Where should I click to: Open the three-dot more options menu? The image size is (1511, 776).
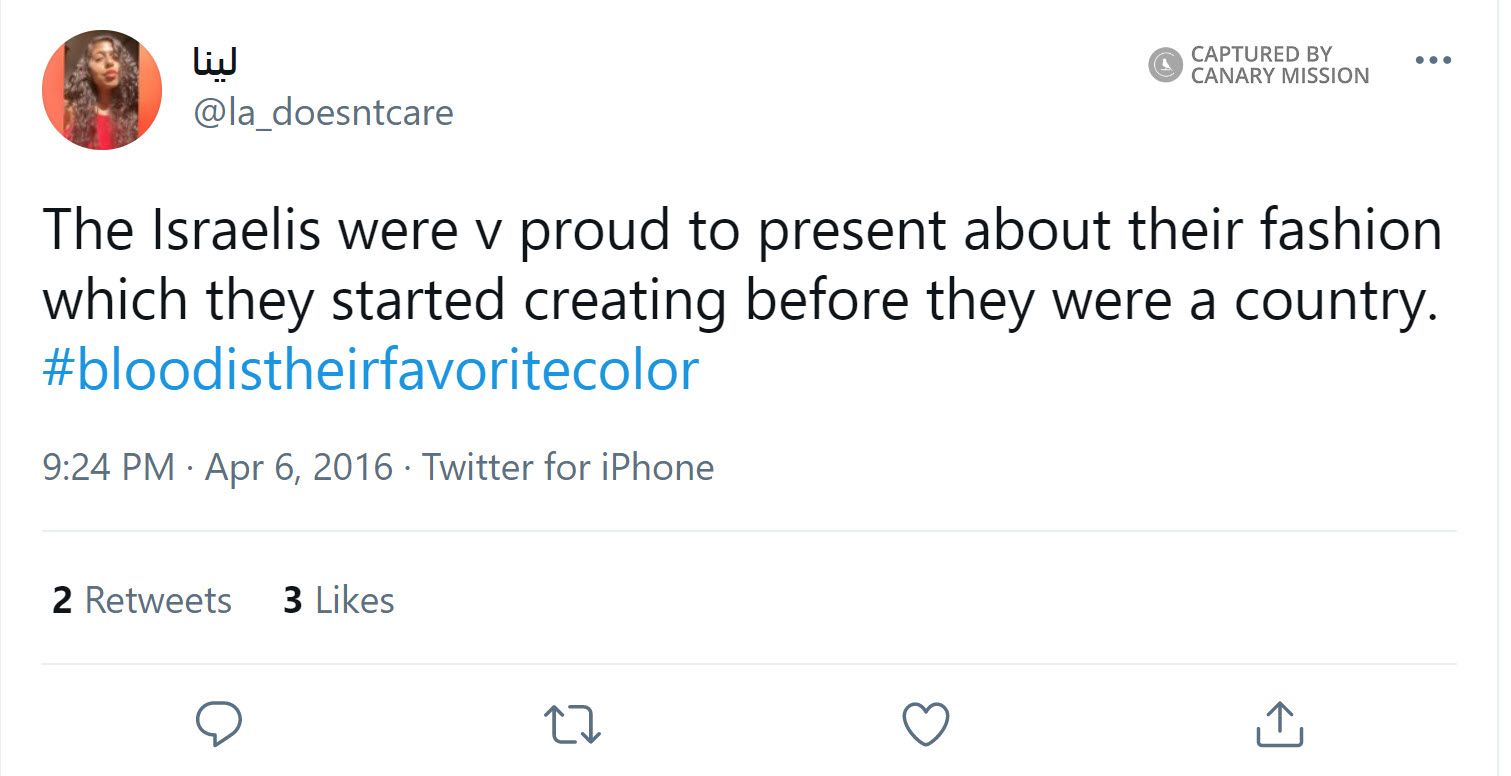1433,60
